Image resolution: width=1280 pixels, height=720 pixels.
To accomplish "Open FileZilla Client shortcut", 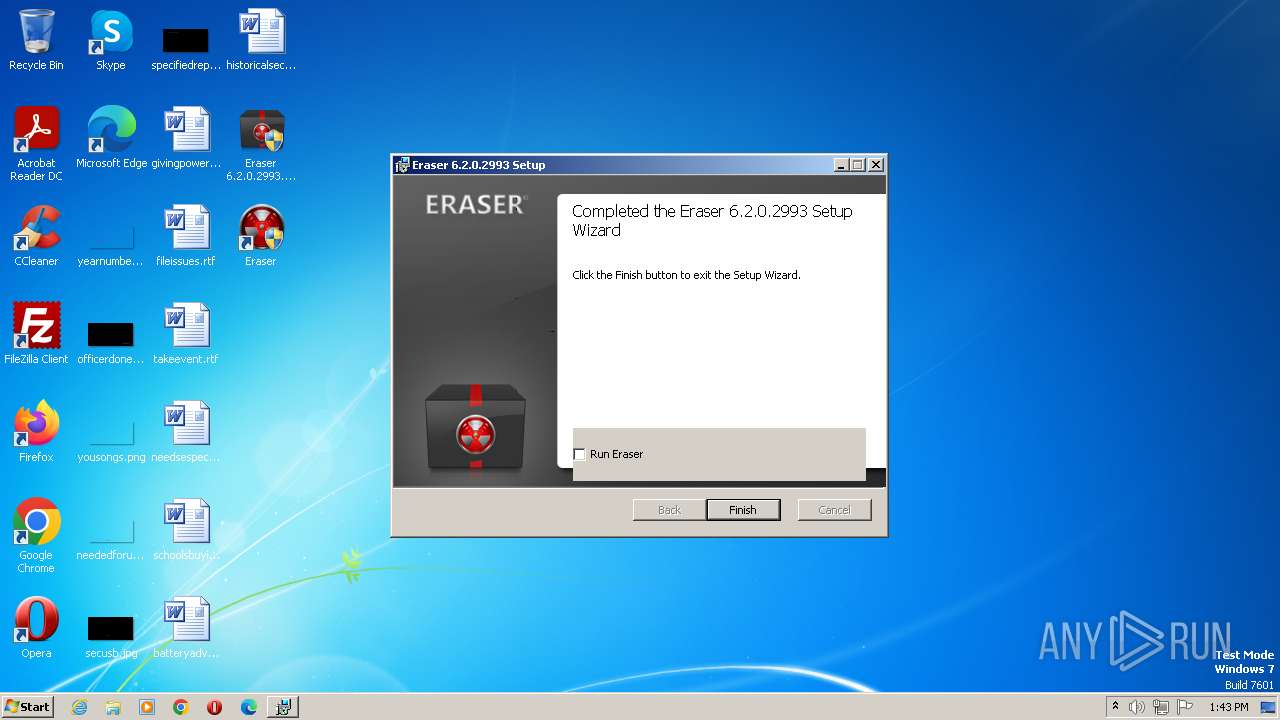I will [36, 334].
